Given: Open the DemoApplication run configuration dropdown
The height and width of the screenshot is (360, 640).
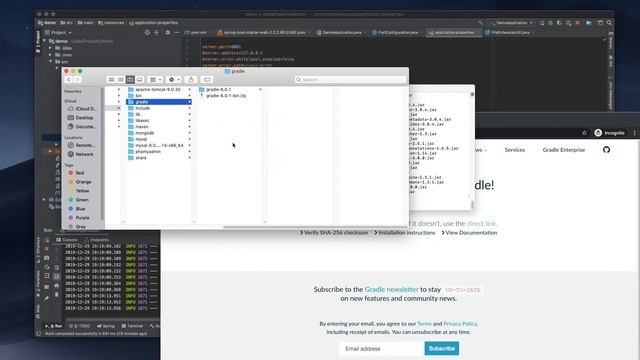Looking at the screenshot, I should (512, 23).
